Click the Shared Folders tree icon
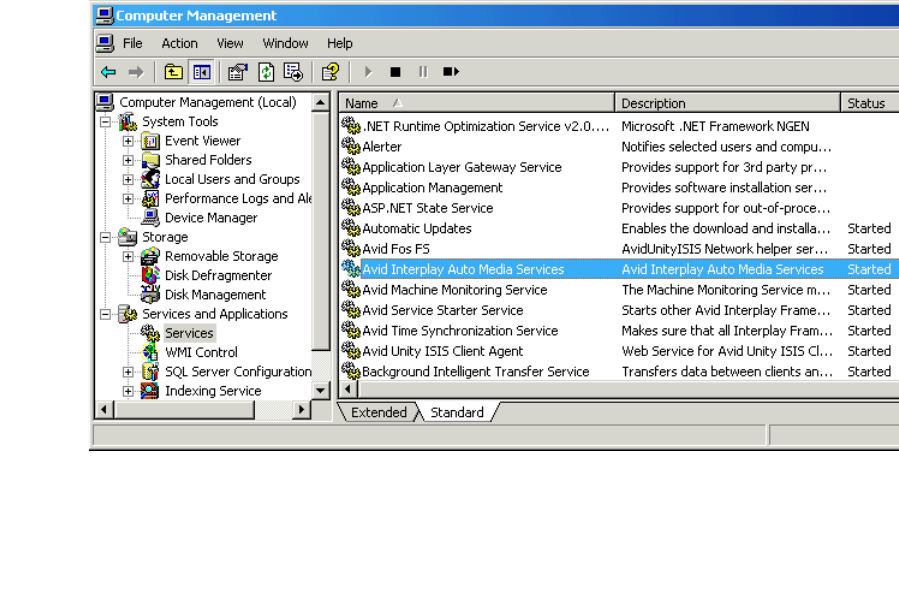 (150, 159)
